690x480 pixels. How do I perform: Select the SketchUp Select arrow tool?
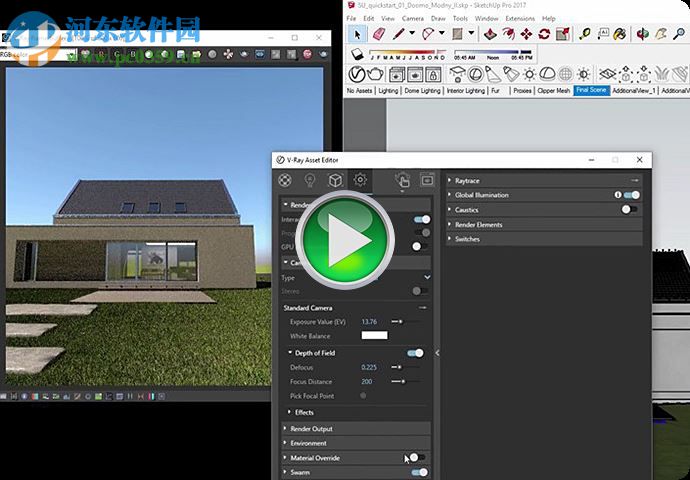357,34
